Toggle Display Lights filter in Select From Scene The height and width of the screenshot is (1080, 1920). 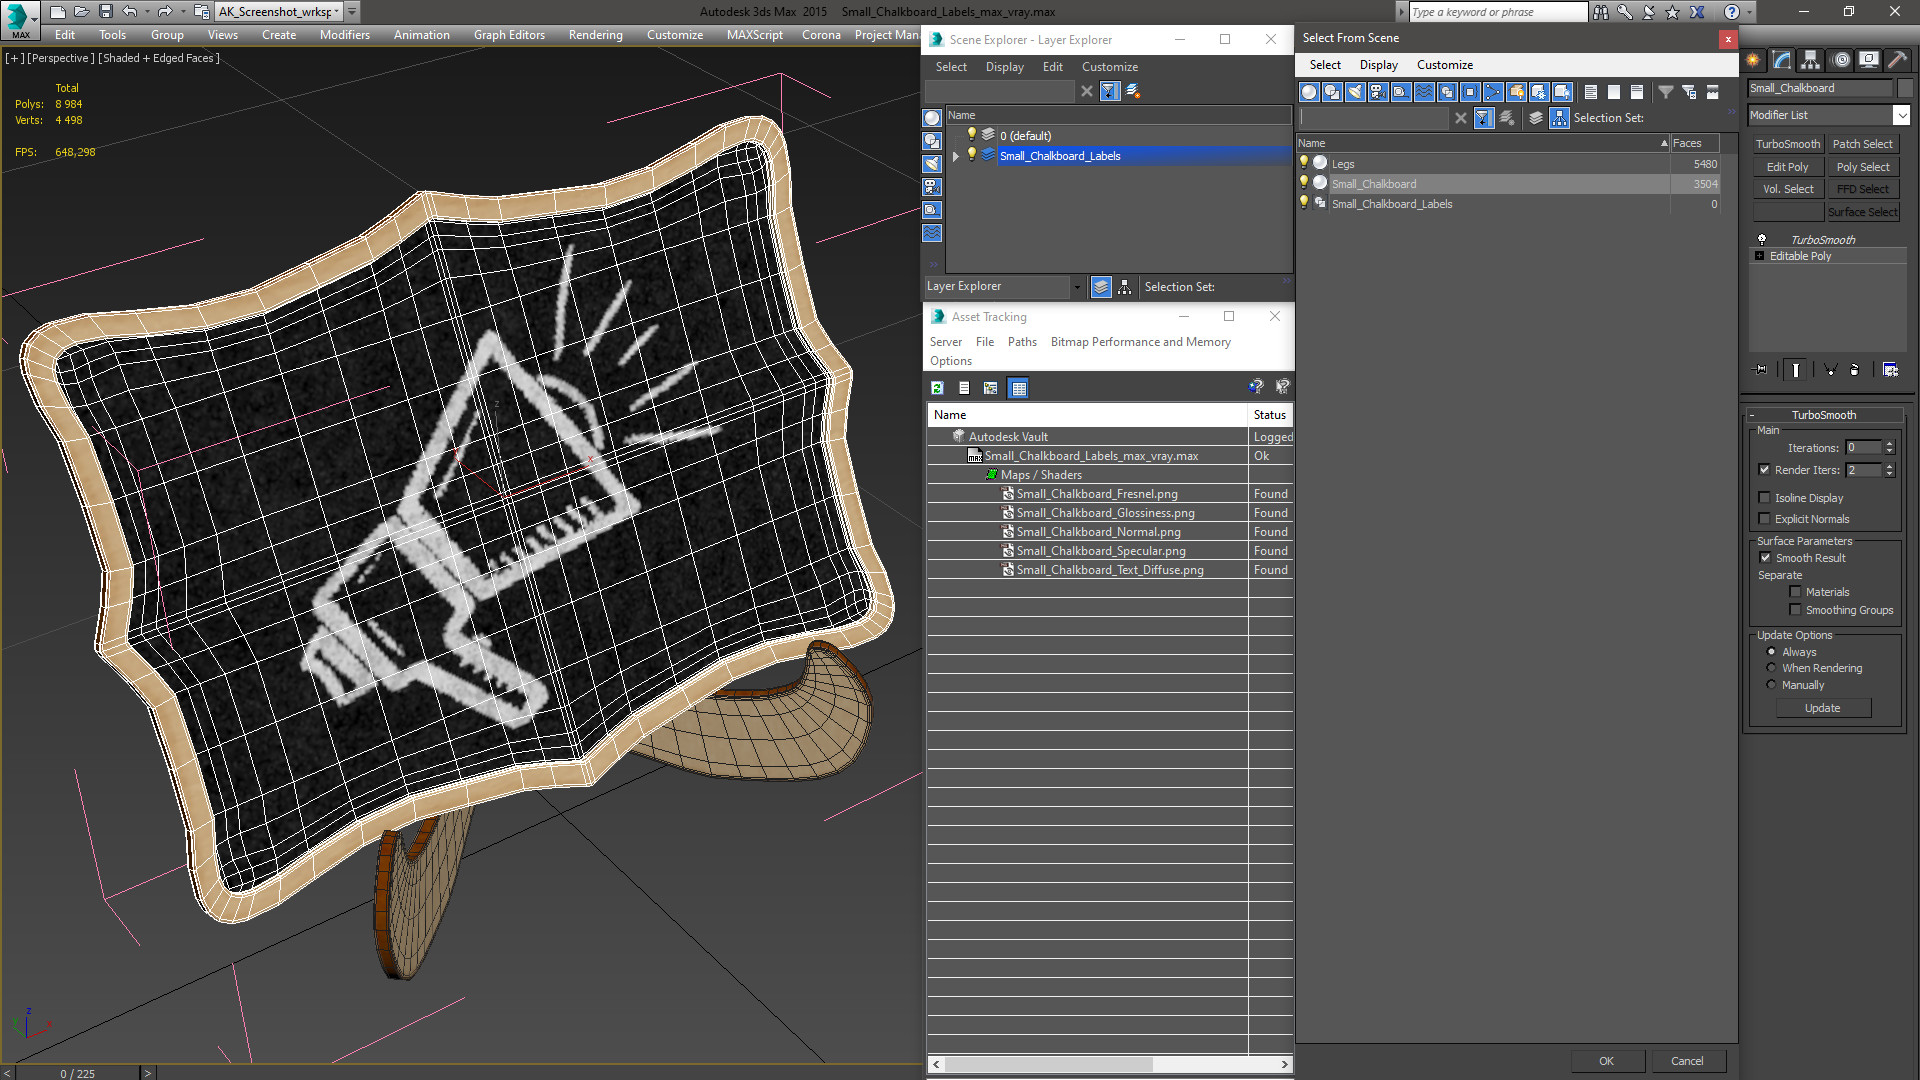click(1355, 92)
